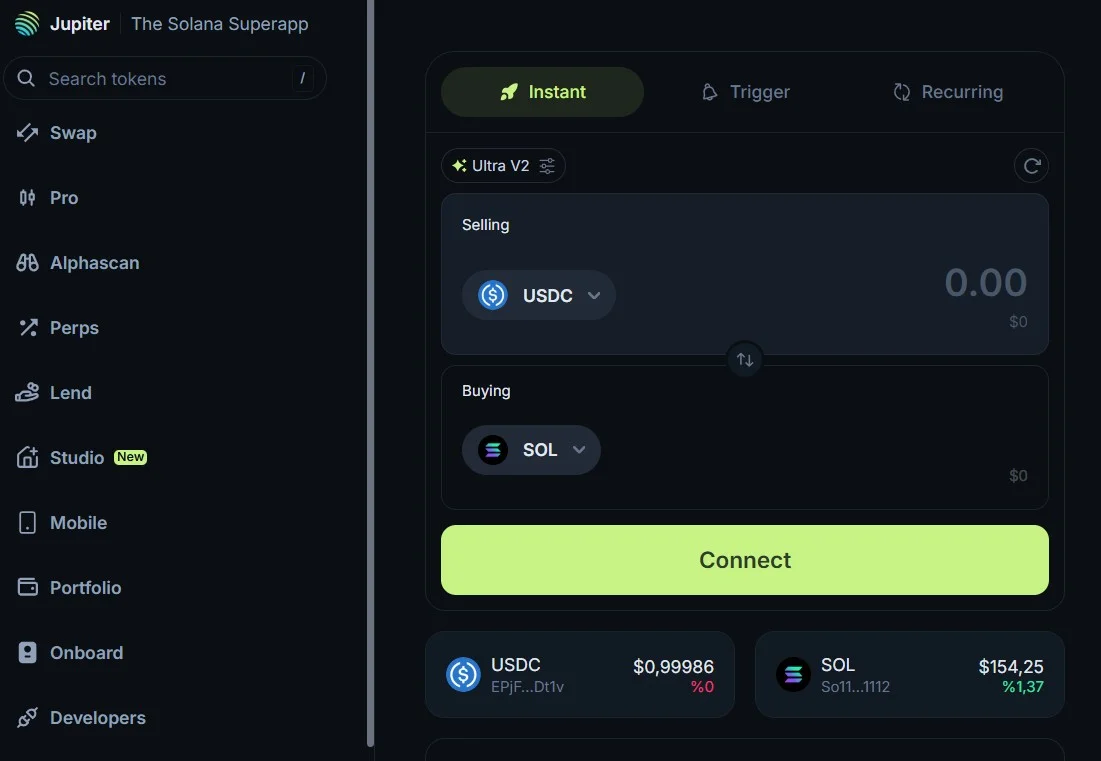
Task: Expand USDC selling token dropdown
Action: (x=539, y=296)
